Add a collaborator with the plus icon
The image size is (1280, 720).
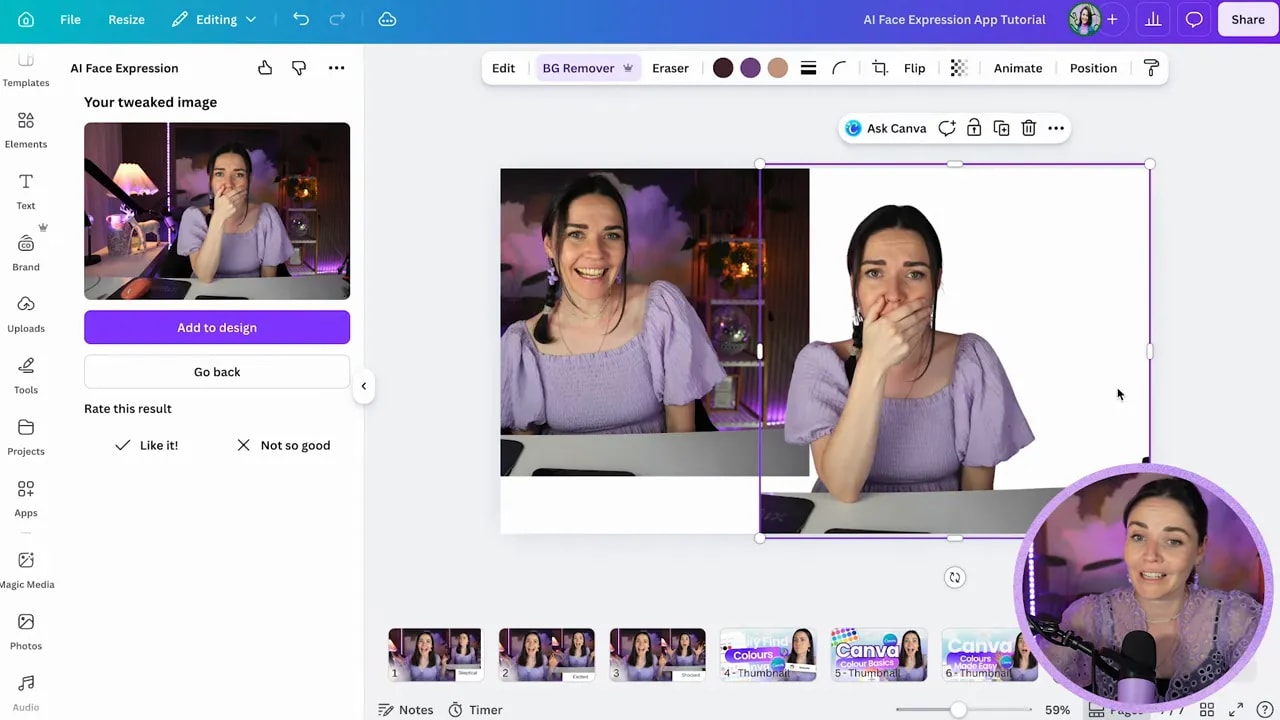click(1112, 19)
